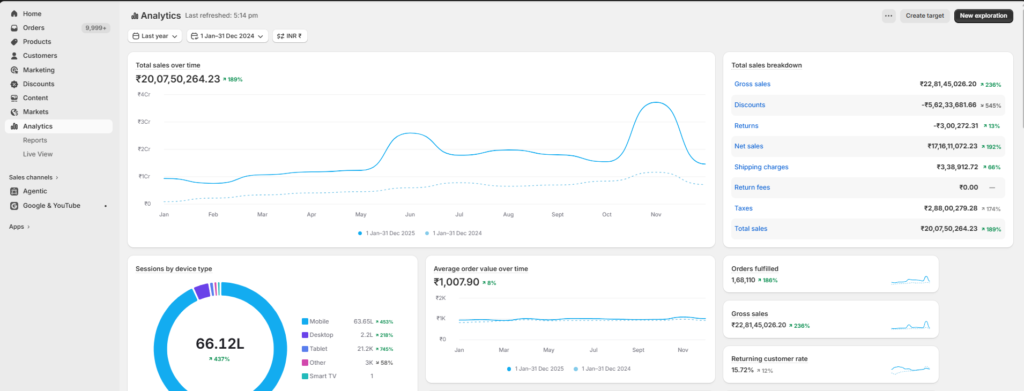Open Live View in sidebar
This screenshot has height=391, width=1024.
point(38,154)
